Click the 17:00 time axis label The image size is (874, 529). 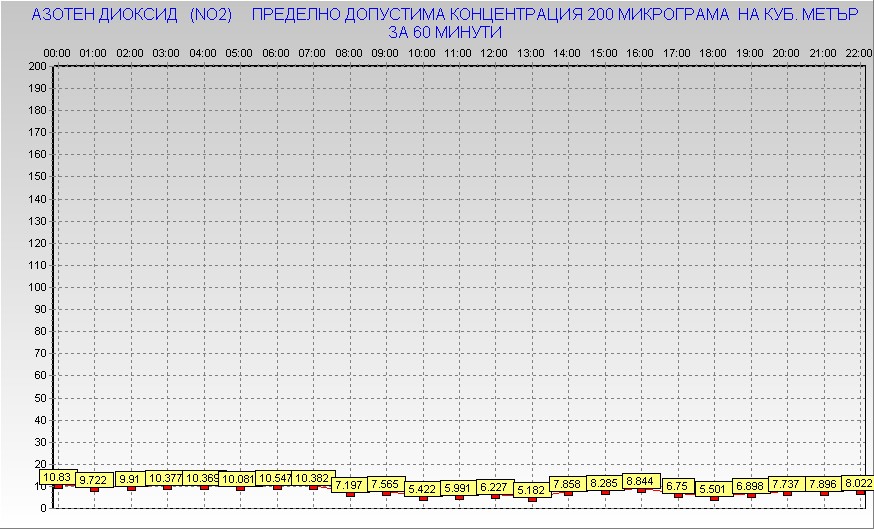(x=676, y=52)
